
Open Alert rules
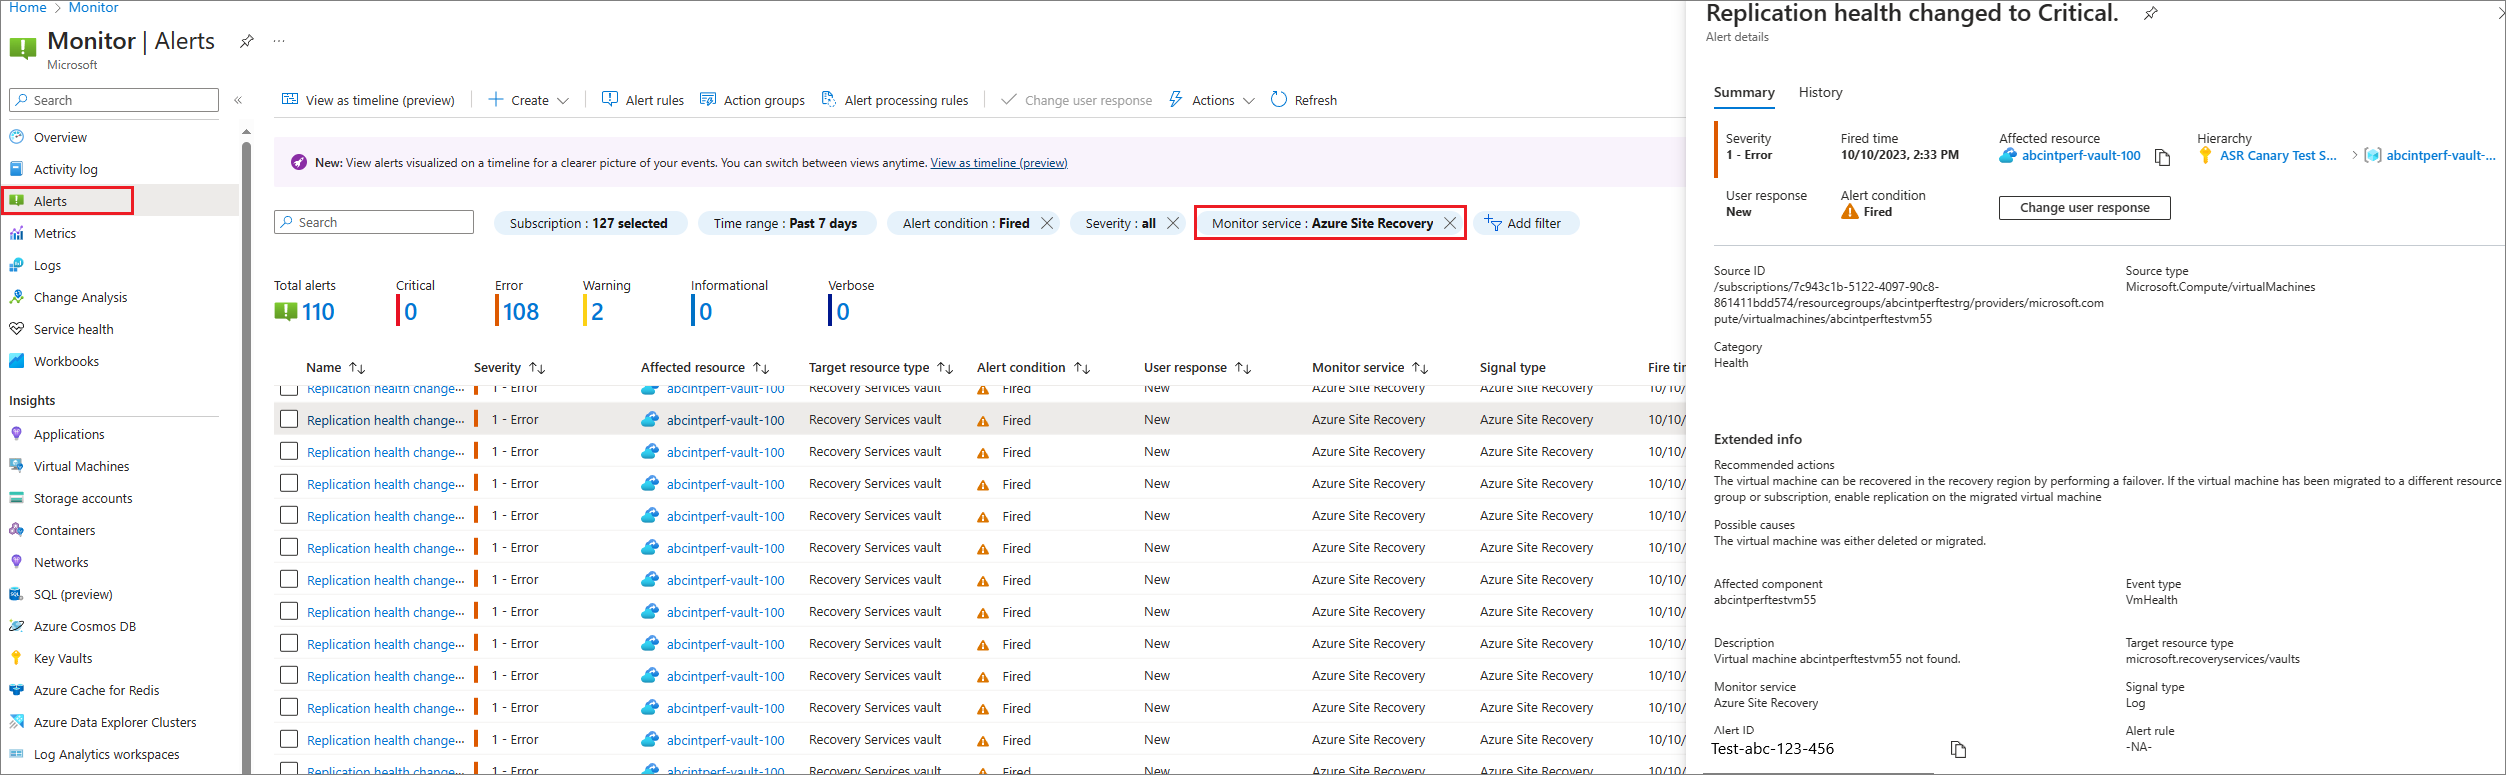coord(643,100)
